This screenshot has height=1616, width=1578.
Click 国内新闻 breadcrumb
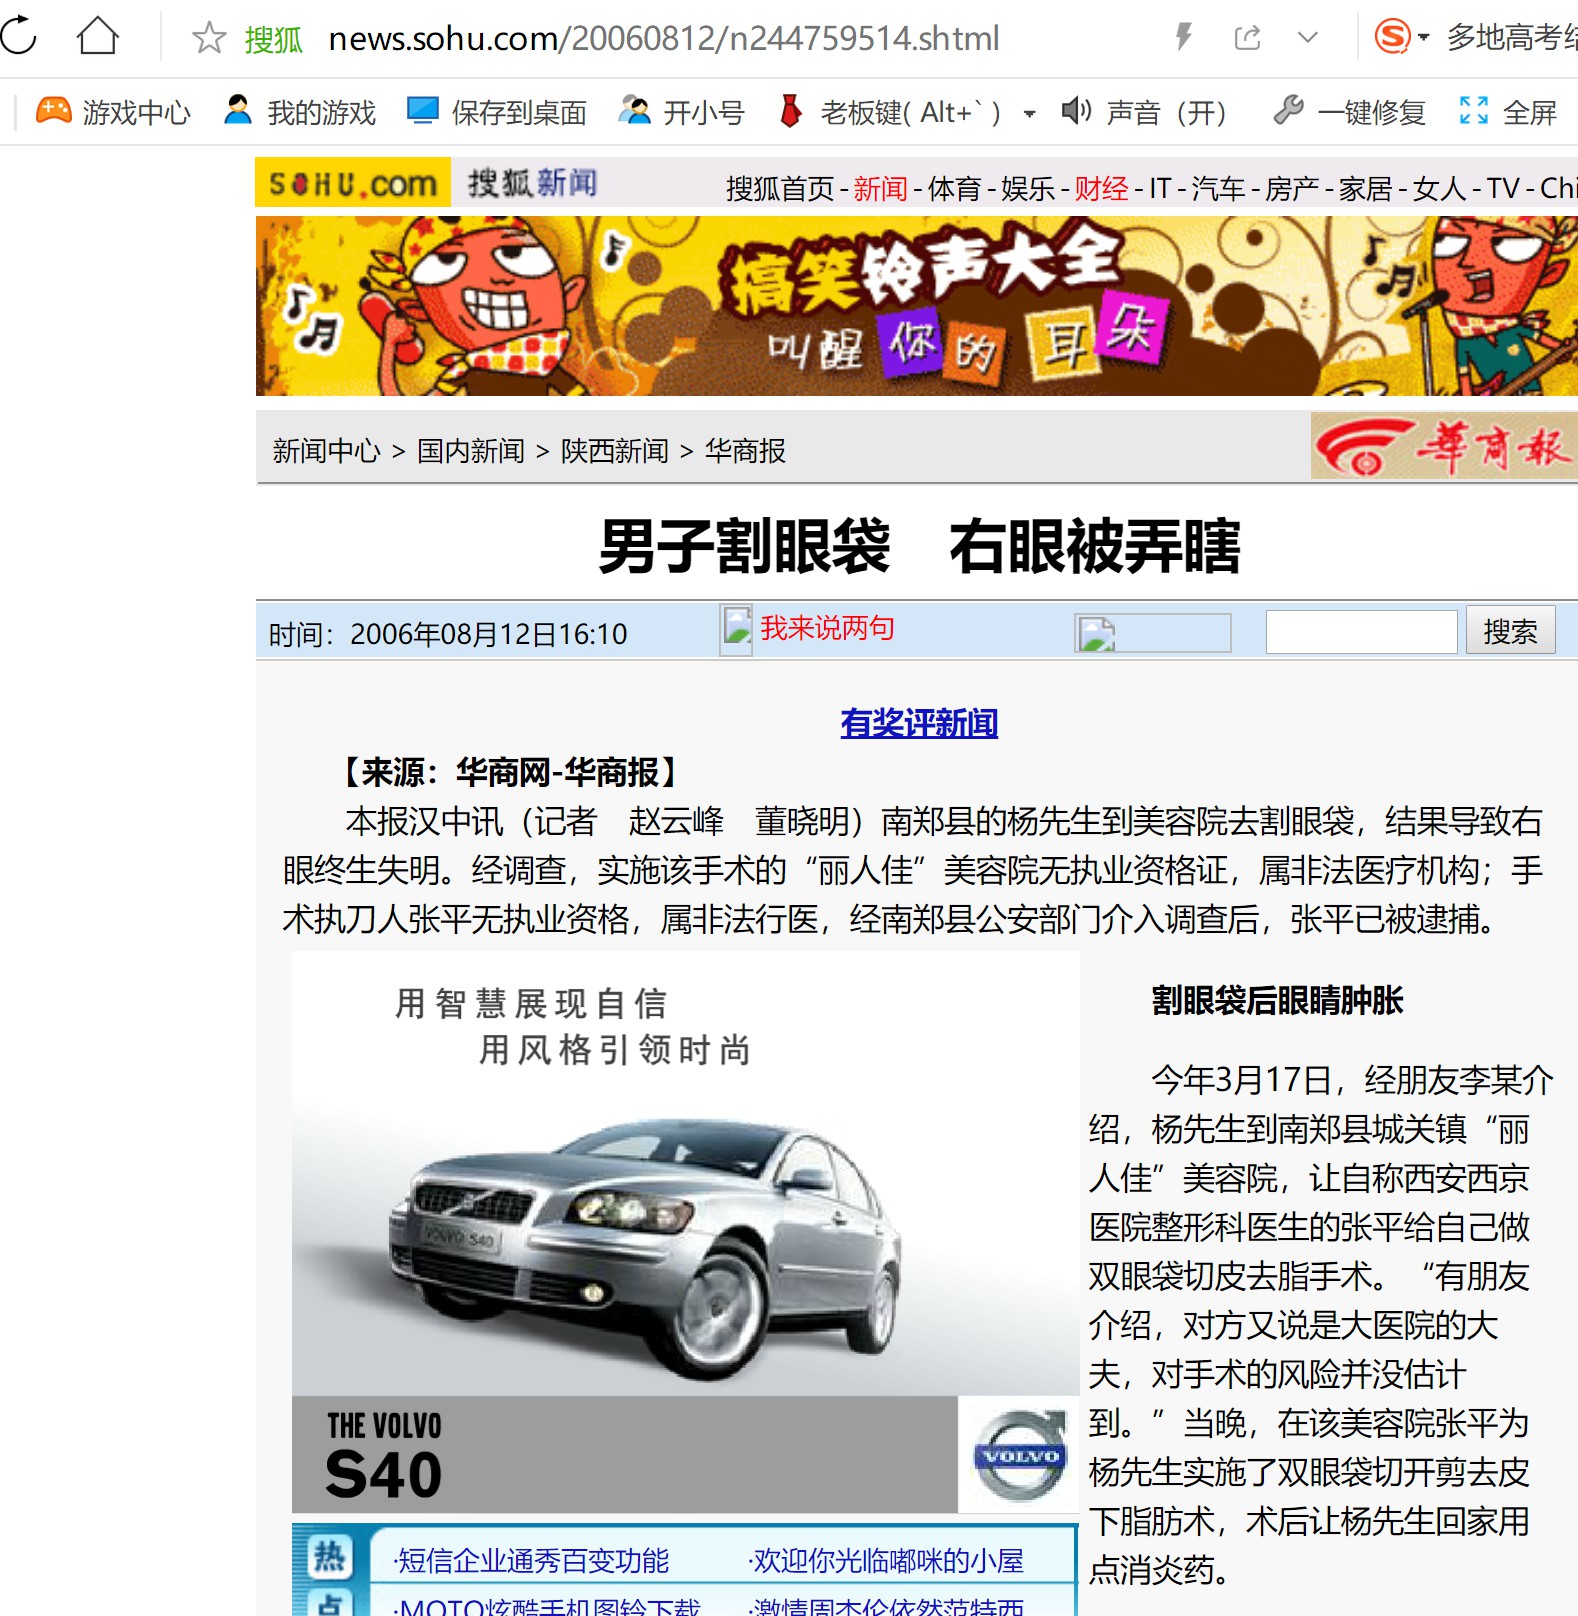click(x=471, y=451)
